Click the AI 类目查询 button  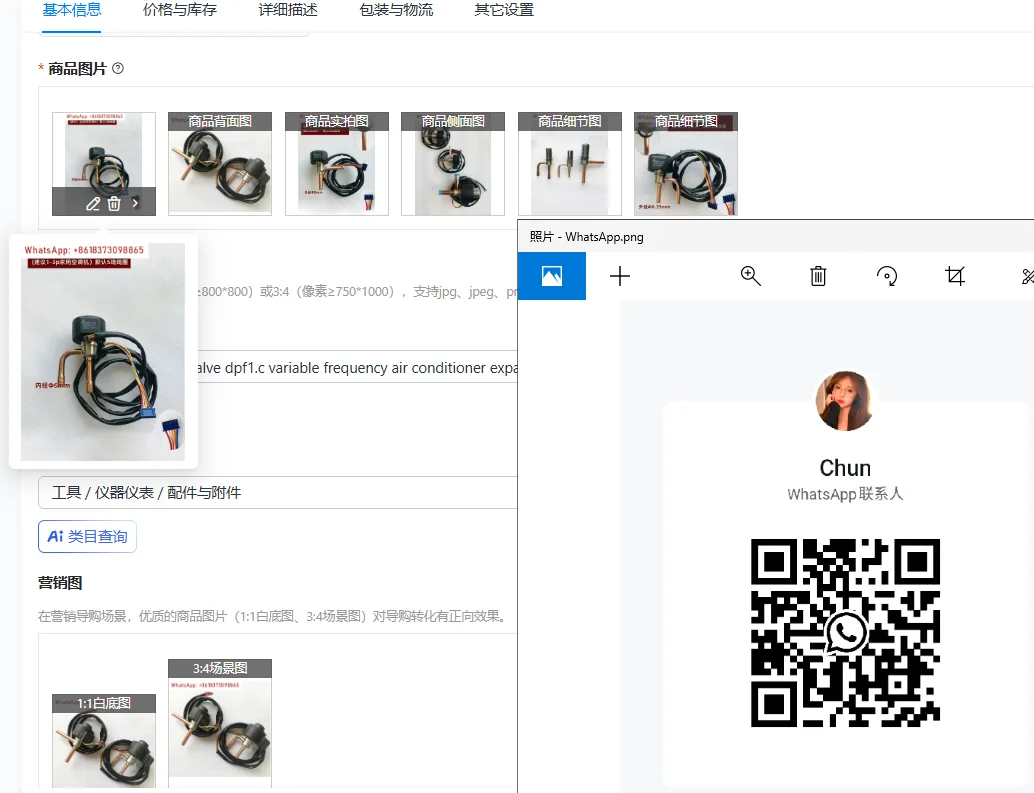click(87, 537)
